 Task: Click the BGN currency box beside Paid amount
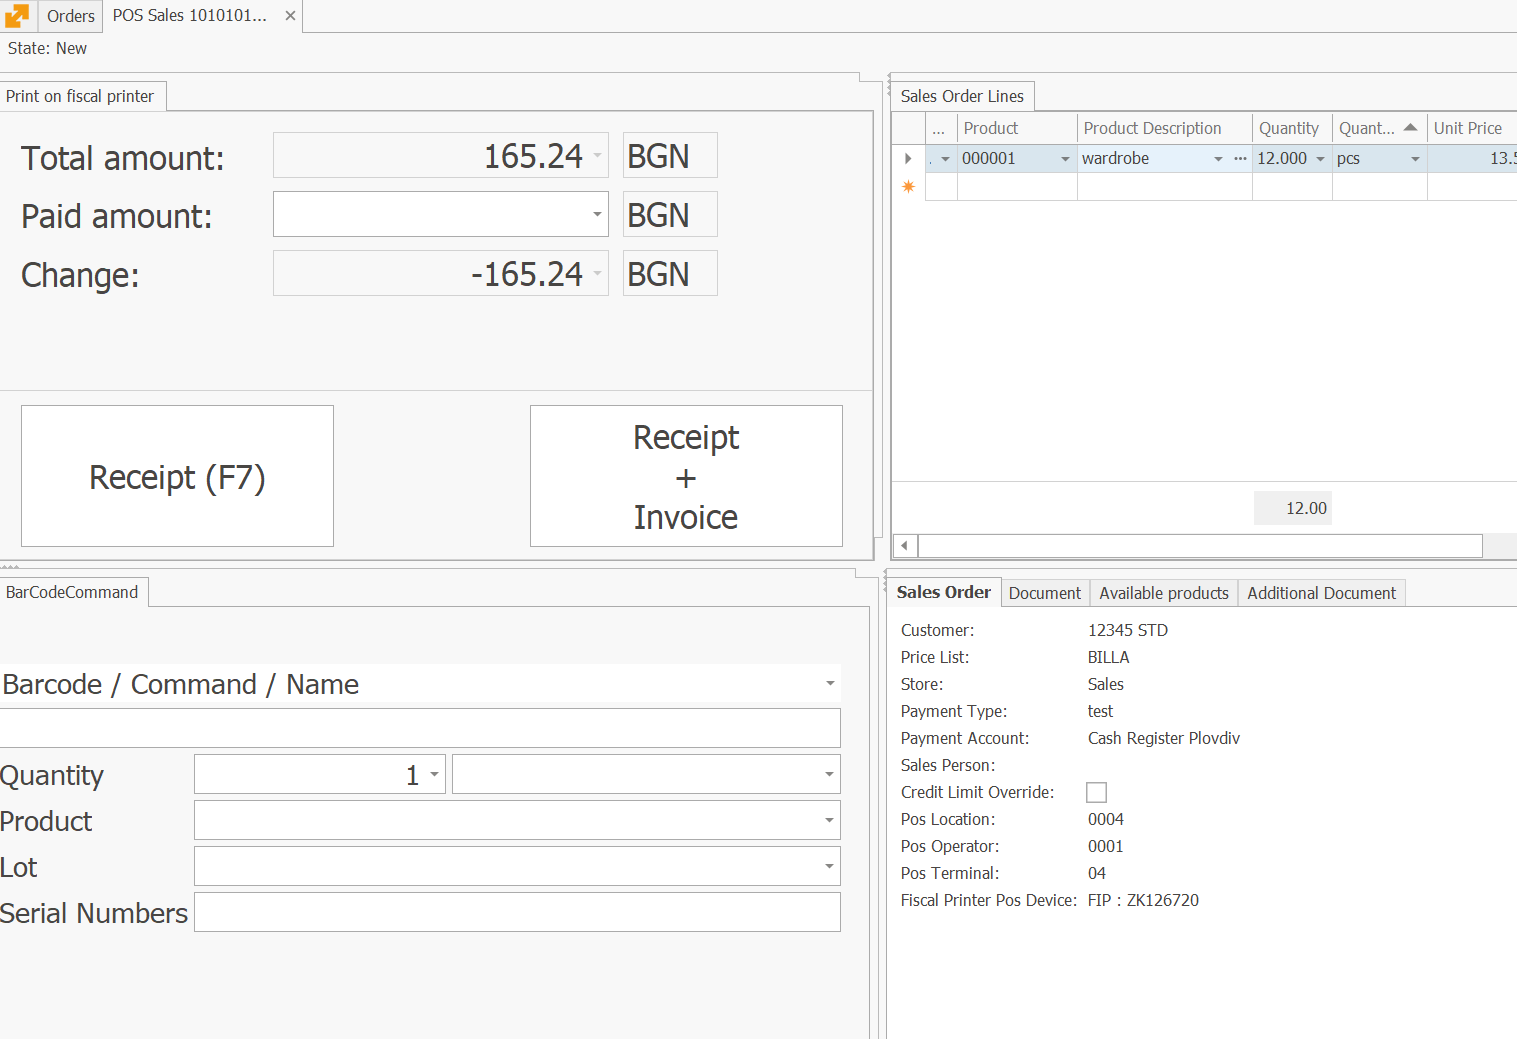point(670,214)
